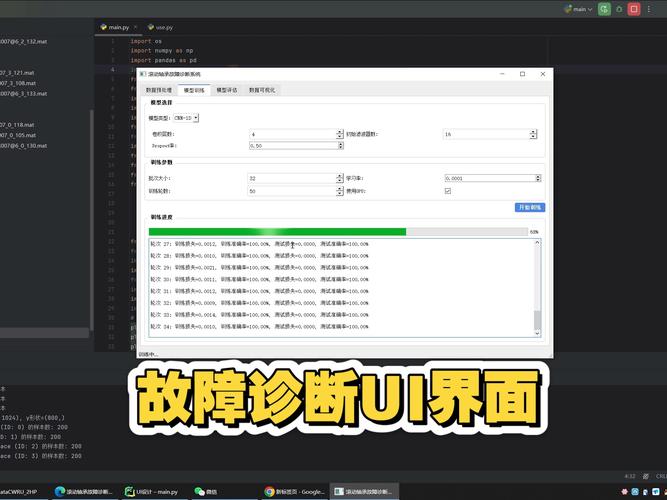The height and width of the screenshot is (500, 667).
Task: Click the dialog title bar app icon
Action: (x=143, y=74)
